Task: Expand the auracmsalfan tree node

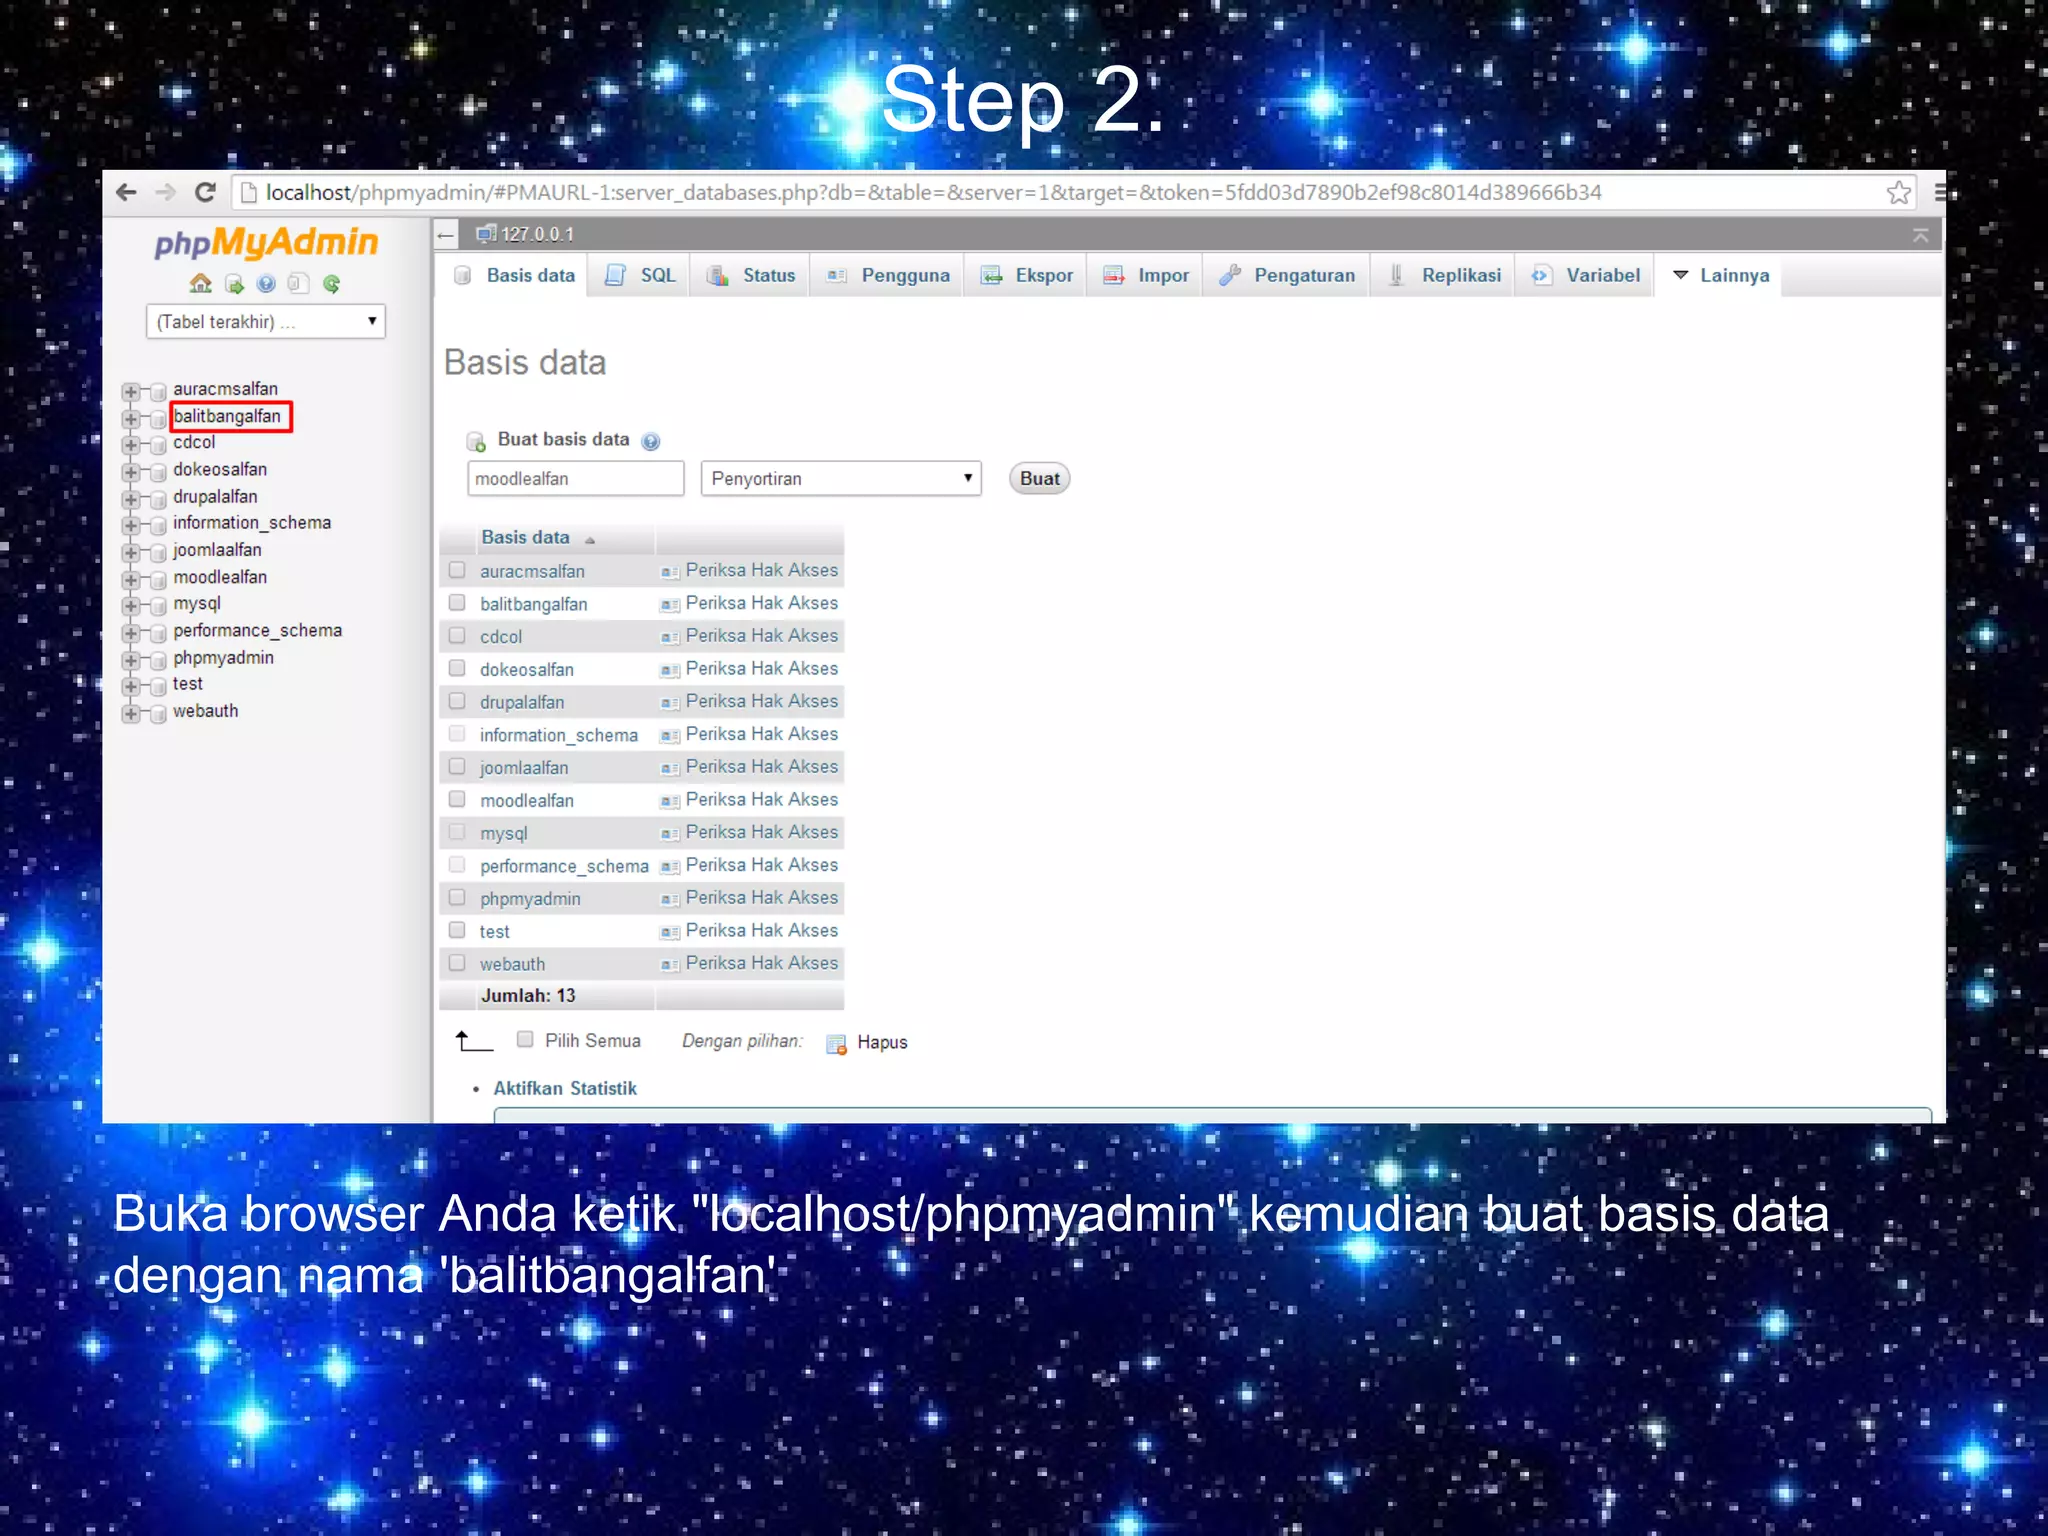Action: coord(131,391)
